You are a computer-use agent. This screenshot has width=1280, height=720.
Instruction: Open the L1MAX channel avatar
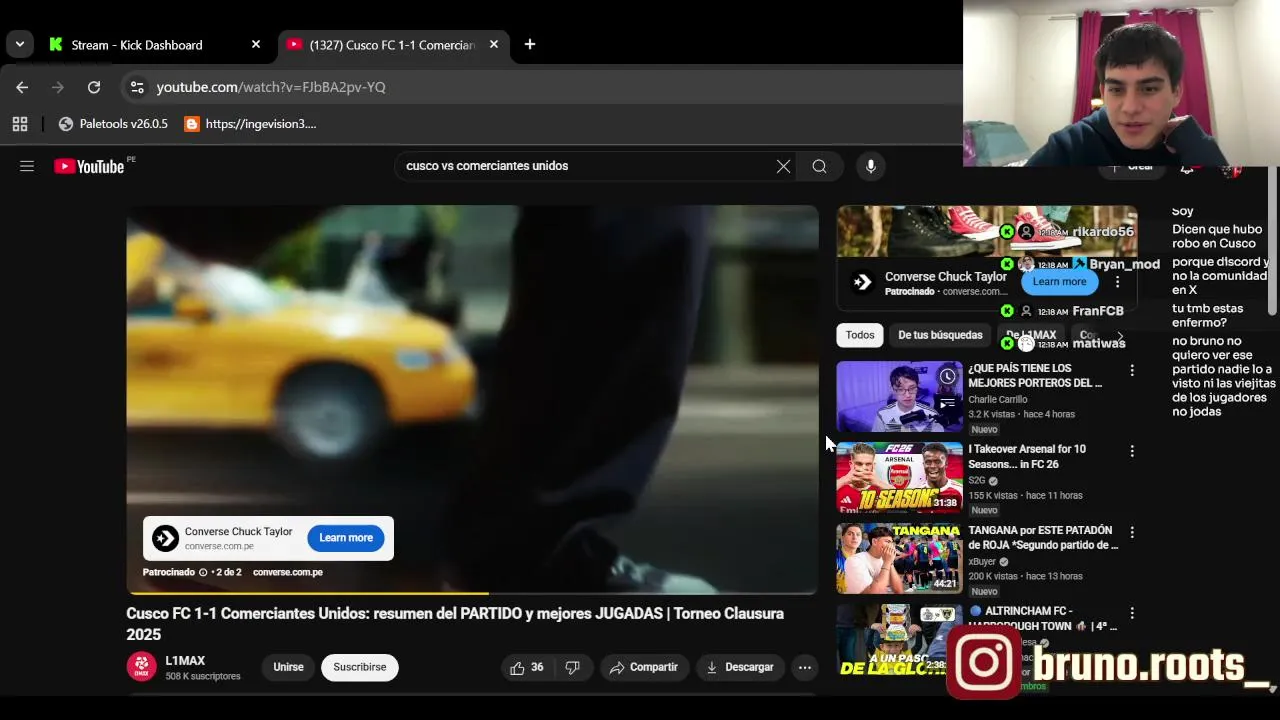pos(142,667)
